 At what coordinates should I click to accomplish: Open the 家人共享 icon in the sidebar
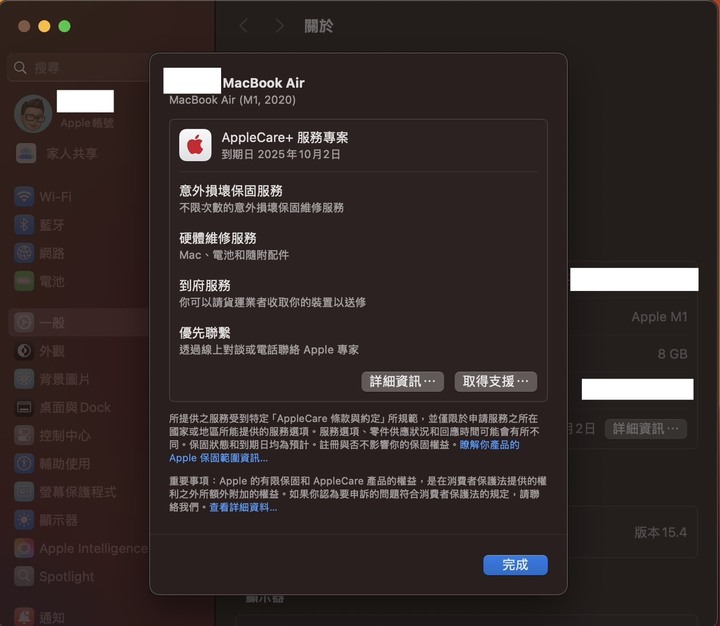(26, 153)
